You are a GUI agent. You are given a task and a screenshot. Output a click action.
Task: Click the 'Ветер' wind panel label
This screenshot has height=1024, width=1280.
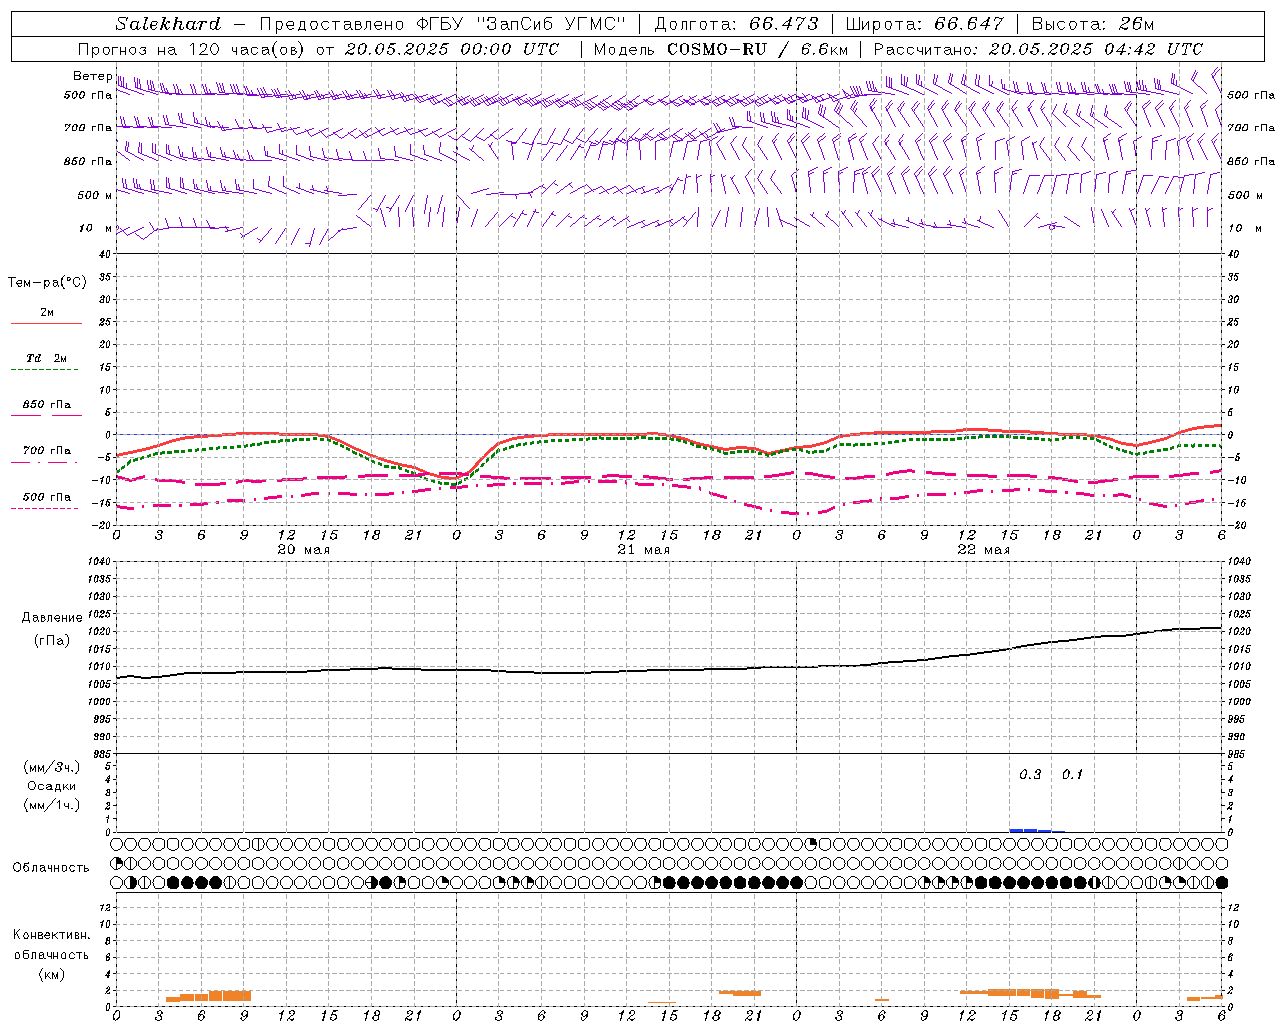[93, 76]
